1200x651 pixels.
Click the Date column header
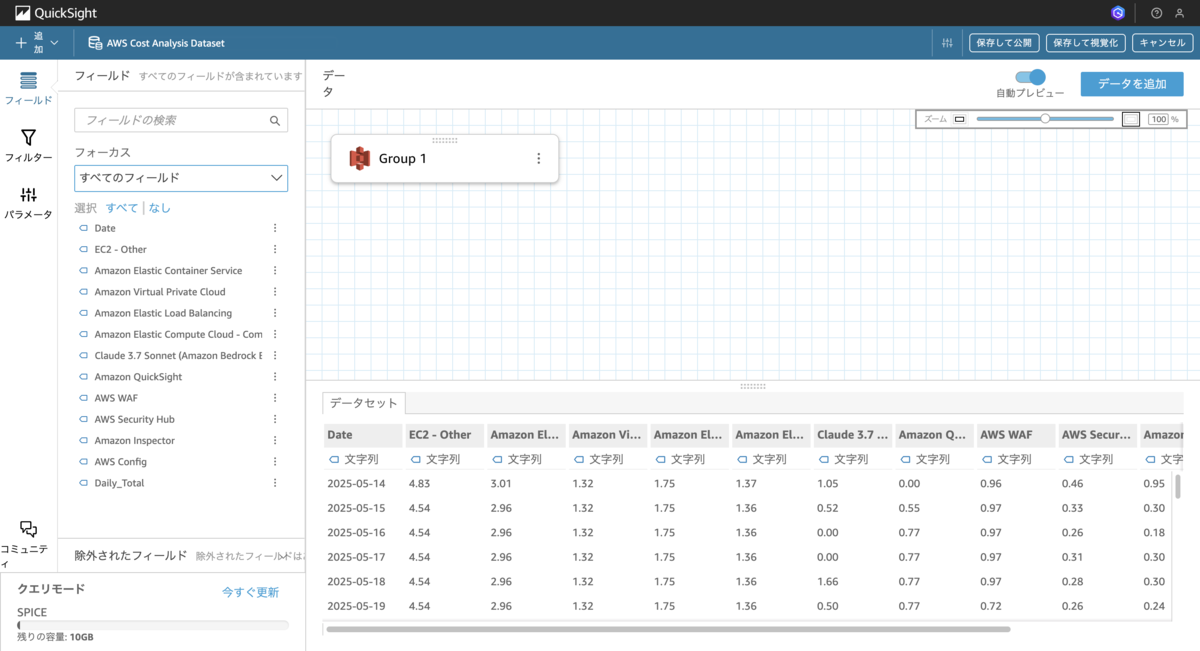click(x=365, y=435)
